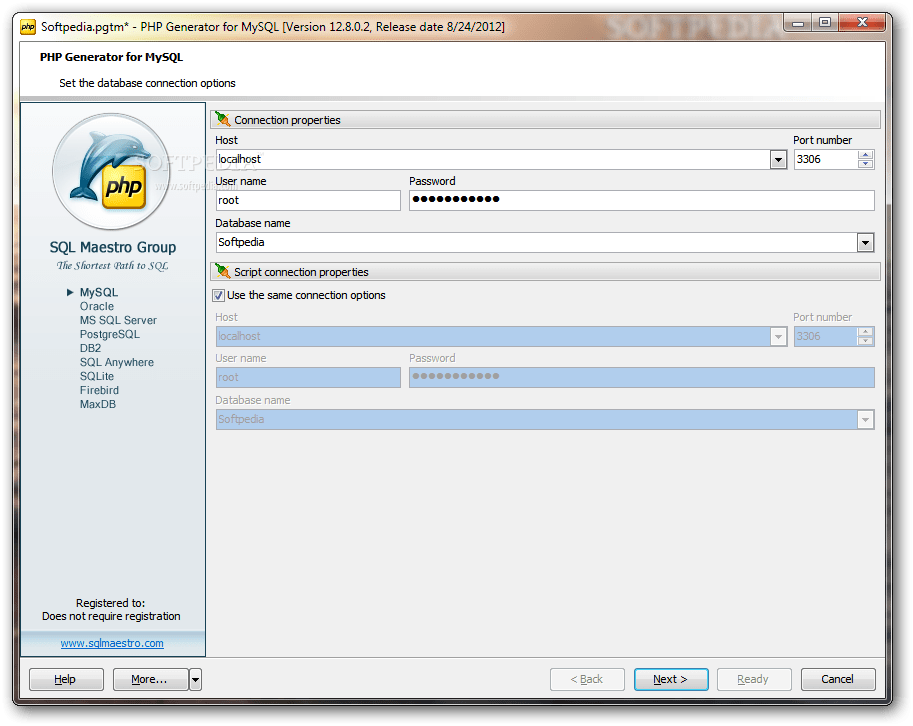The height and width of the screenshot is (726, 913).
Task: Click the Script connection properties section icon
Action: [222, 271]
